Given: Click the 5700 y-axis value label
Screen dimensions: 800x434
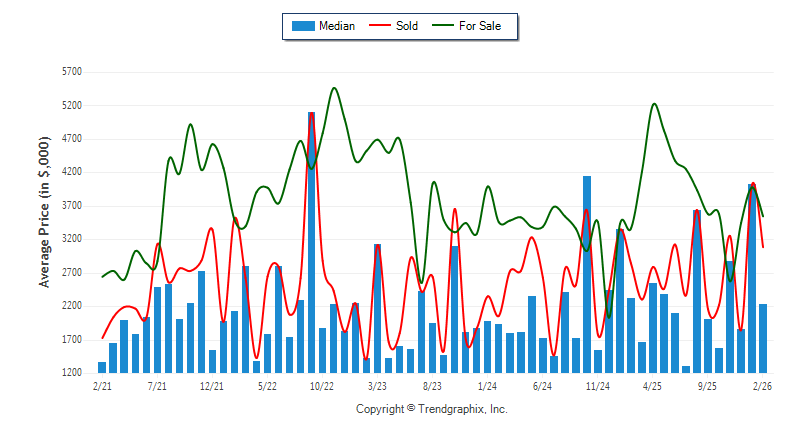Looking at the screenshot, I should tap(71, 72).
